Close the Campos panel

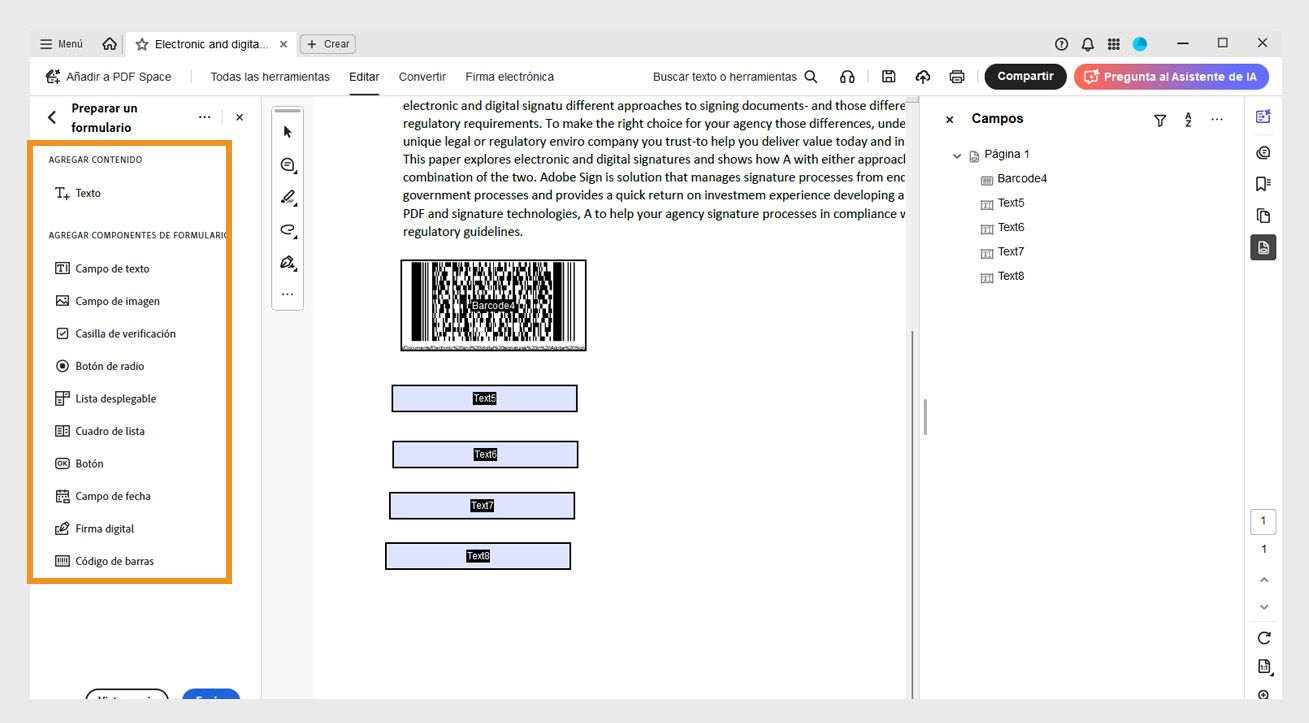(x=950, y=119)
